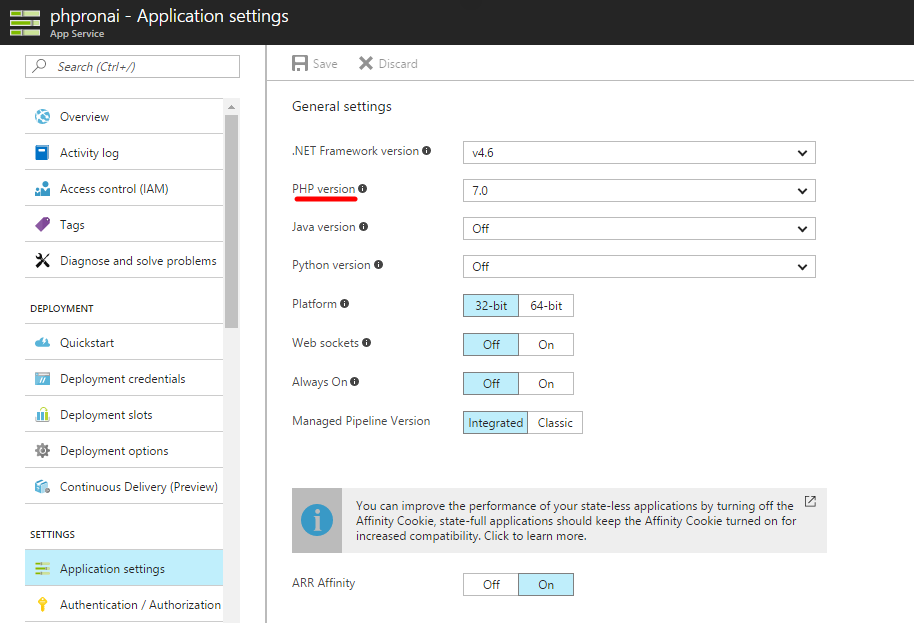Set Always On to Off

click(x=491, y=383)
